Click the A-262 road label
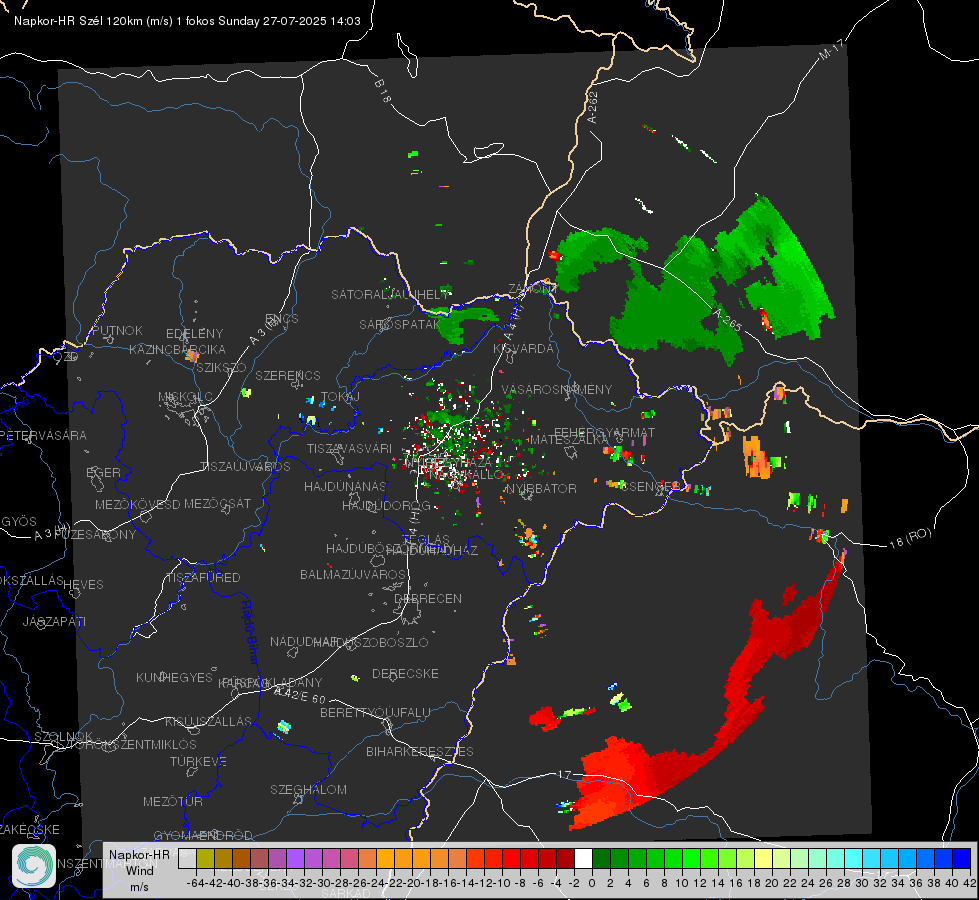The width and height of the screenshot is (979, 900). point(593,107)
